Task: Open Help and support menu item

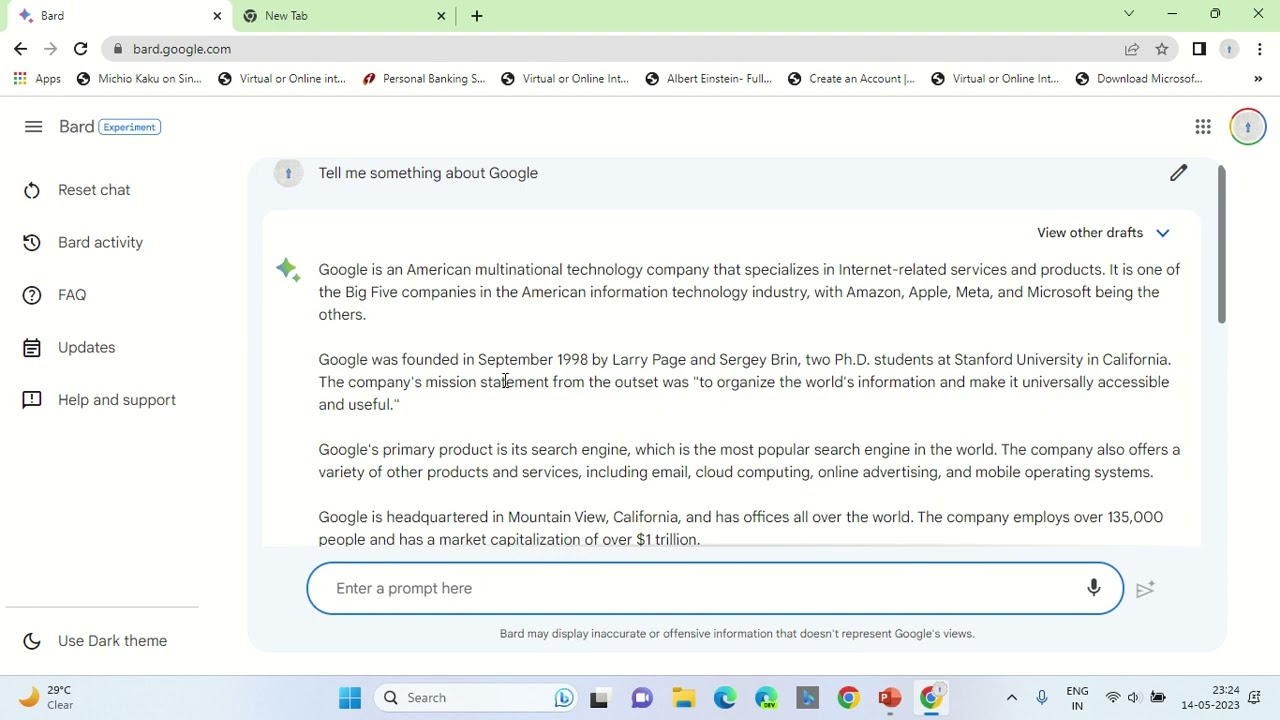Action: (117, 400)
